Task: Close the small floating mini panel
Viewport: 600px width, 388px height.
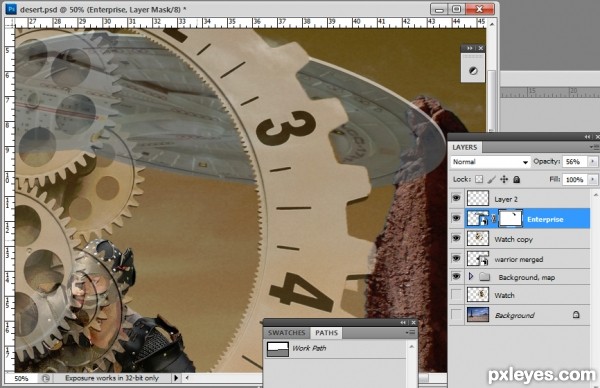Action: click(x=481, y=48)
